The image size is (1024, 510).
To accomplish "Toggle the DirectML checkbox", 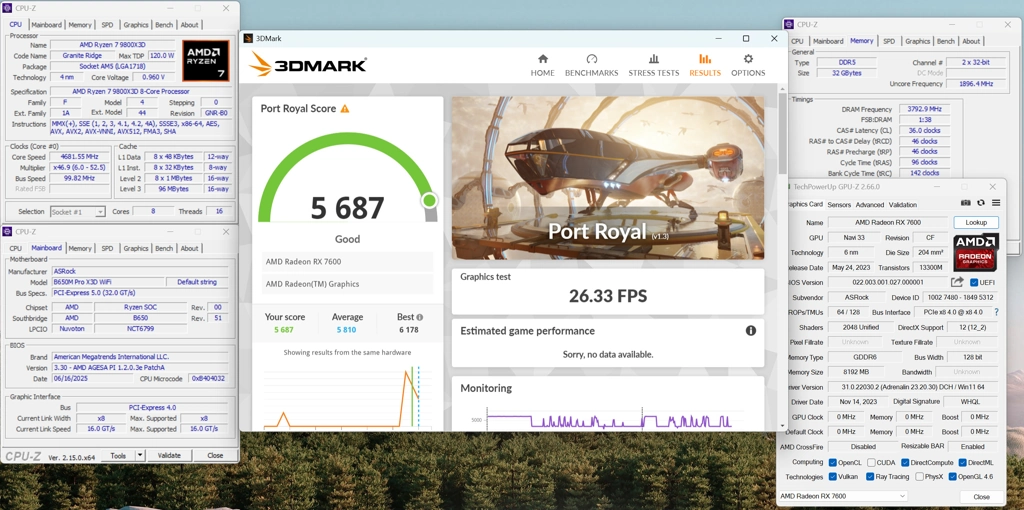I will (962, 462).
